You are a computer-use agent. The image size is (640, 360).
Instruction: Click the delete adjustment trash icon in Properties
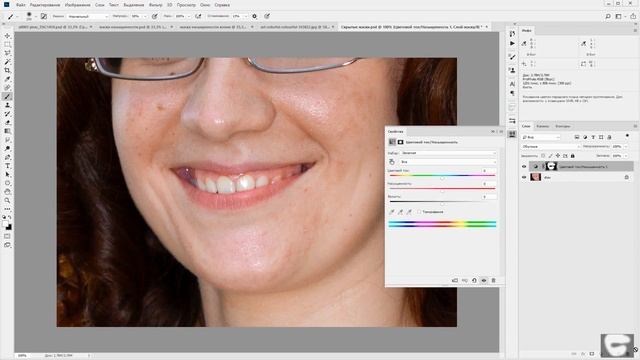click(493, 280)
